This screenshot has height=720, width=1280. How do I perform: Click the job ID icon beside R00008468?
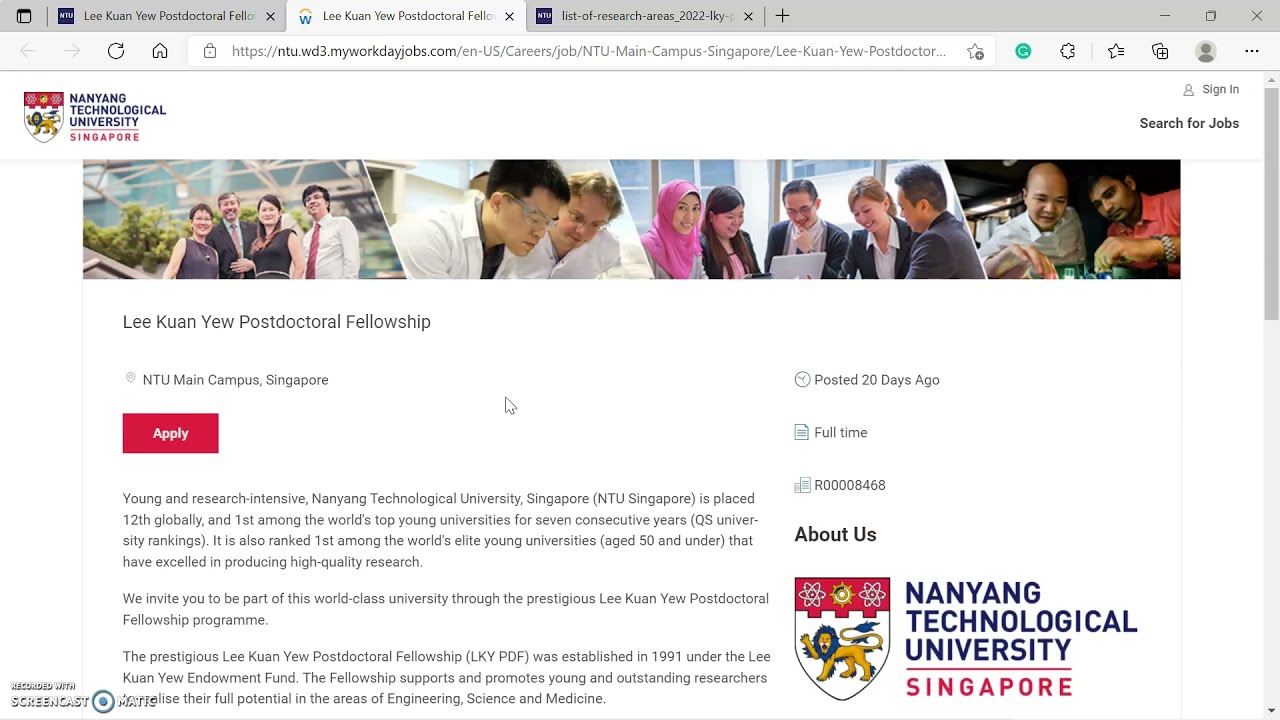[x=802, y=485]
